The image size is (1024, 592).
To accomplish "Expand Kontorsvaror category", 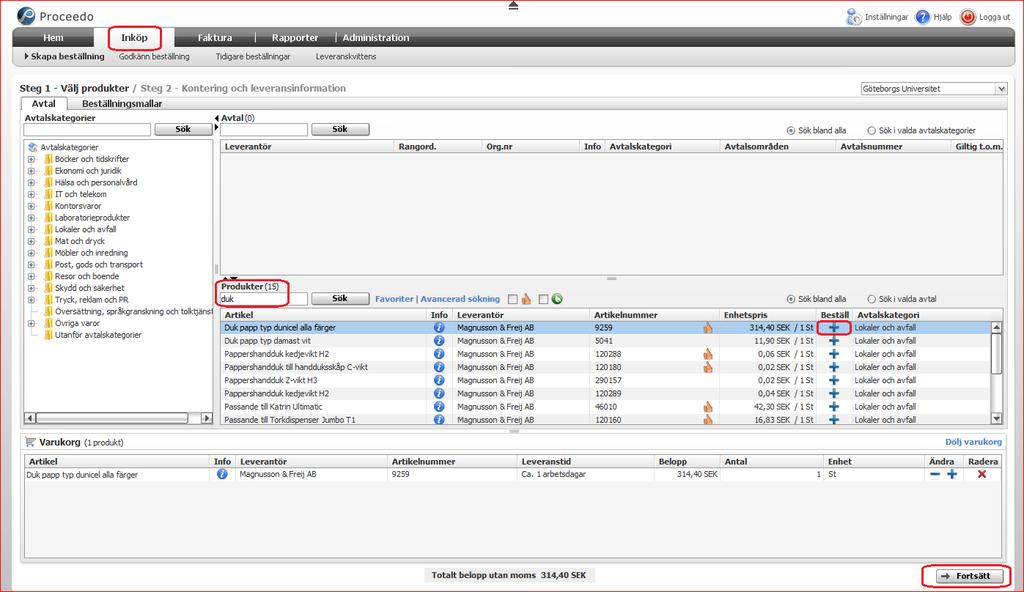I will tap(31, 206).
